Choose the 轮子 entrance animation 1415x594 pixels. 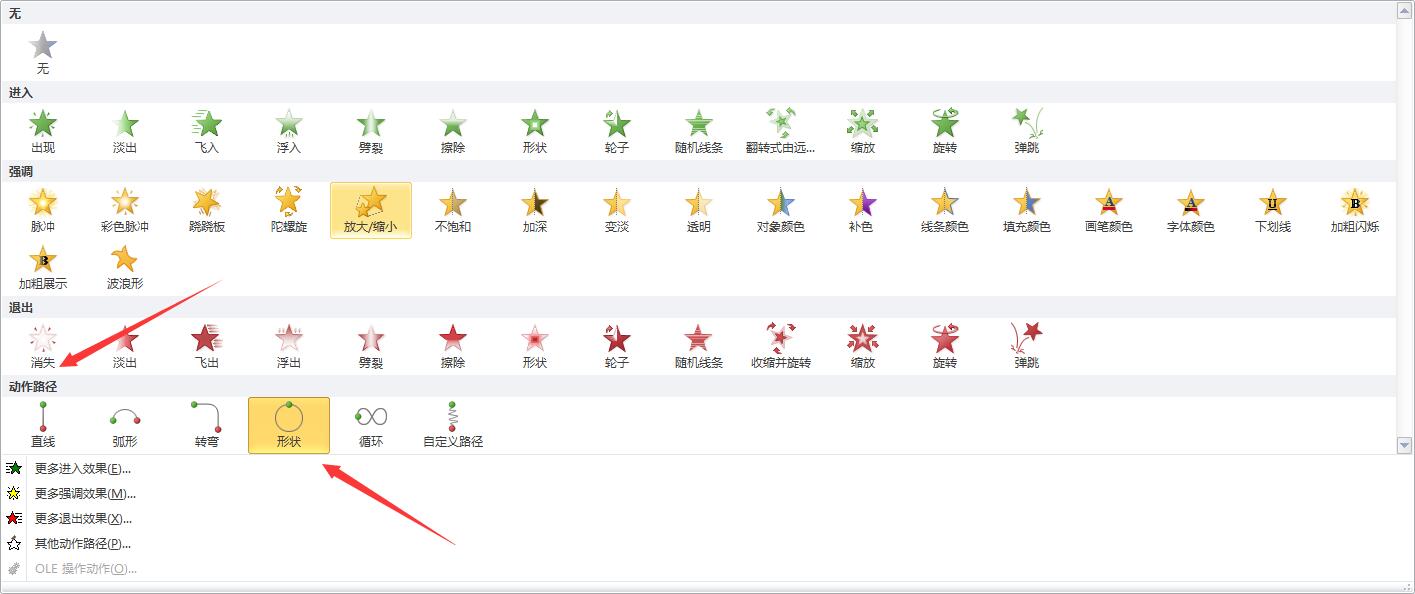coord(617,131)
